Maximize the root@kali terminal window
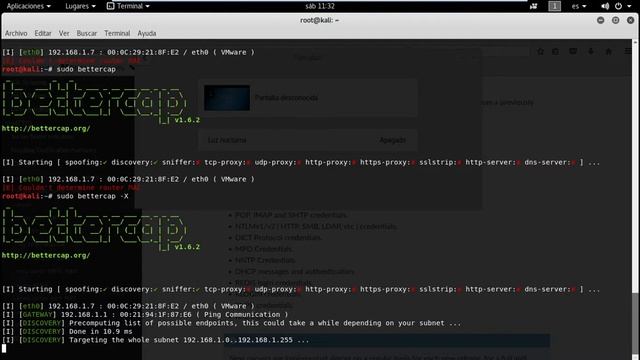The height and width of the screenshot is (360, 640). point(616,20)
